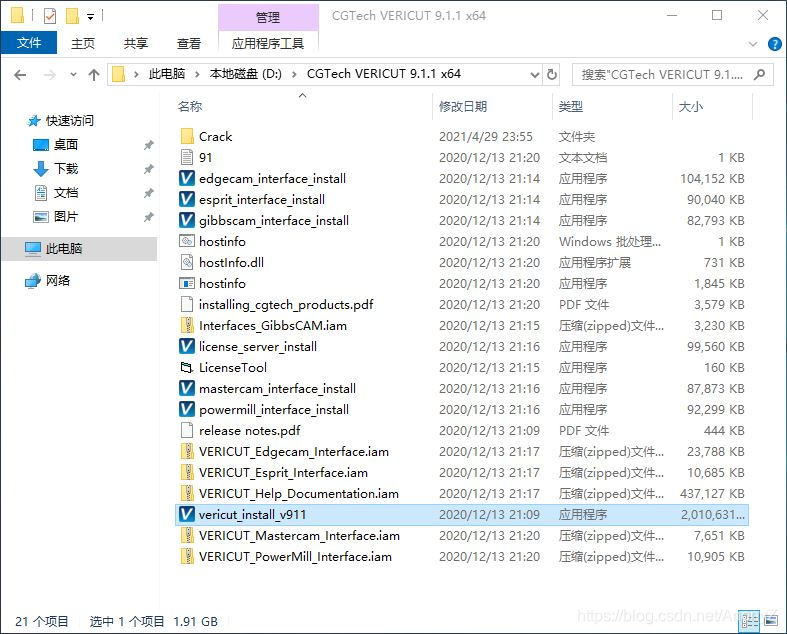Click the refresh button beside address bar
Screen dimensions: 787x634
(x=552, y=75)
